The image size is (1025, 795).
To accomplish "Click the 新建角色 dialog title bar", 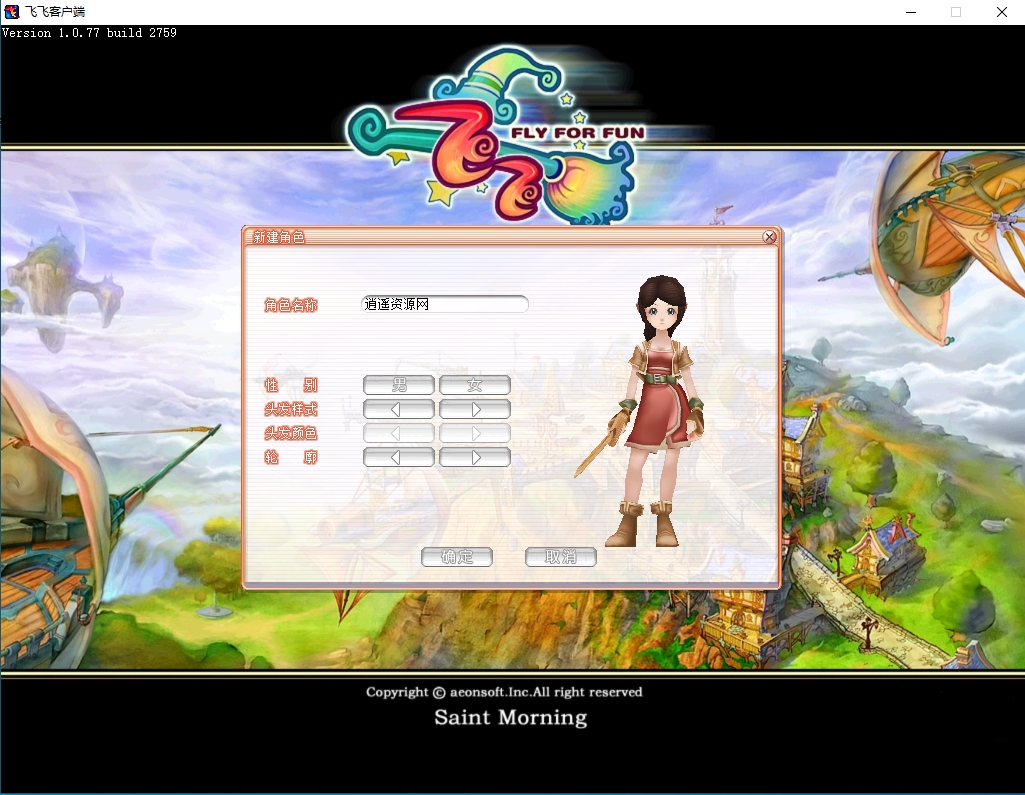I will point(500,237).
